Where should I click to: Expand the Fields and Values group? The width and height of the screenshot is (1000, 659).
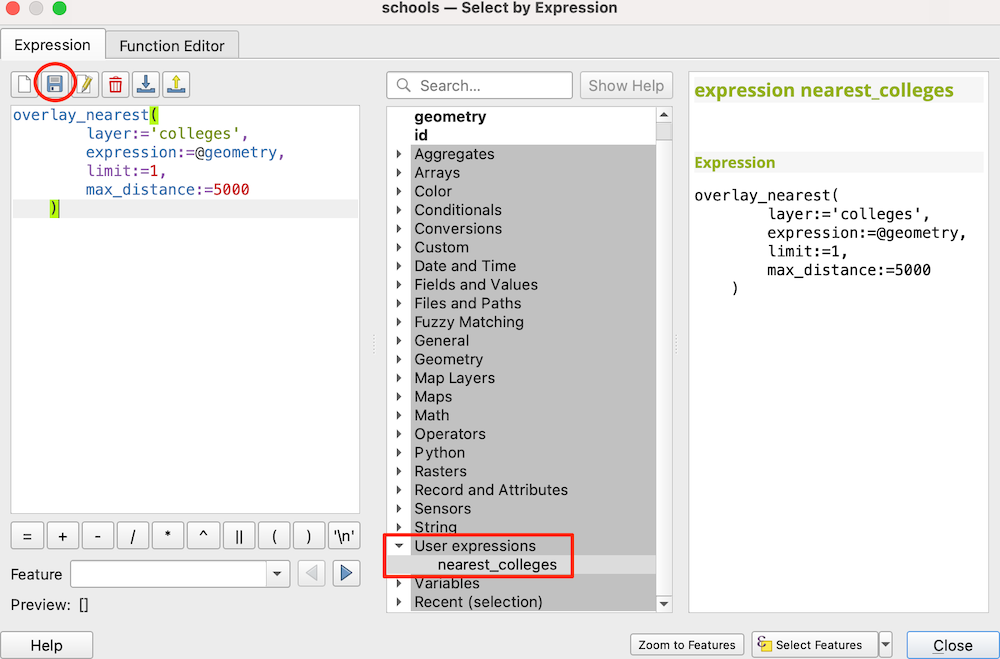(399, 284)
